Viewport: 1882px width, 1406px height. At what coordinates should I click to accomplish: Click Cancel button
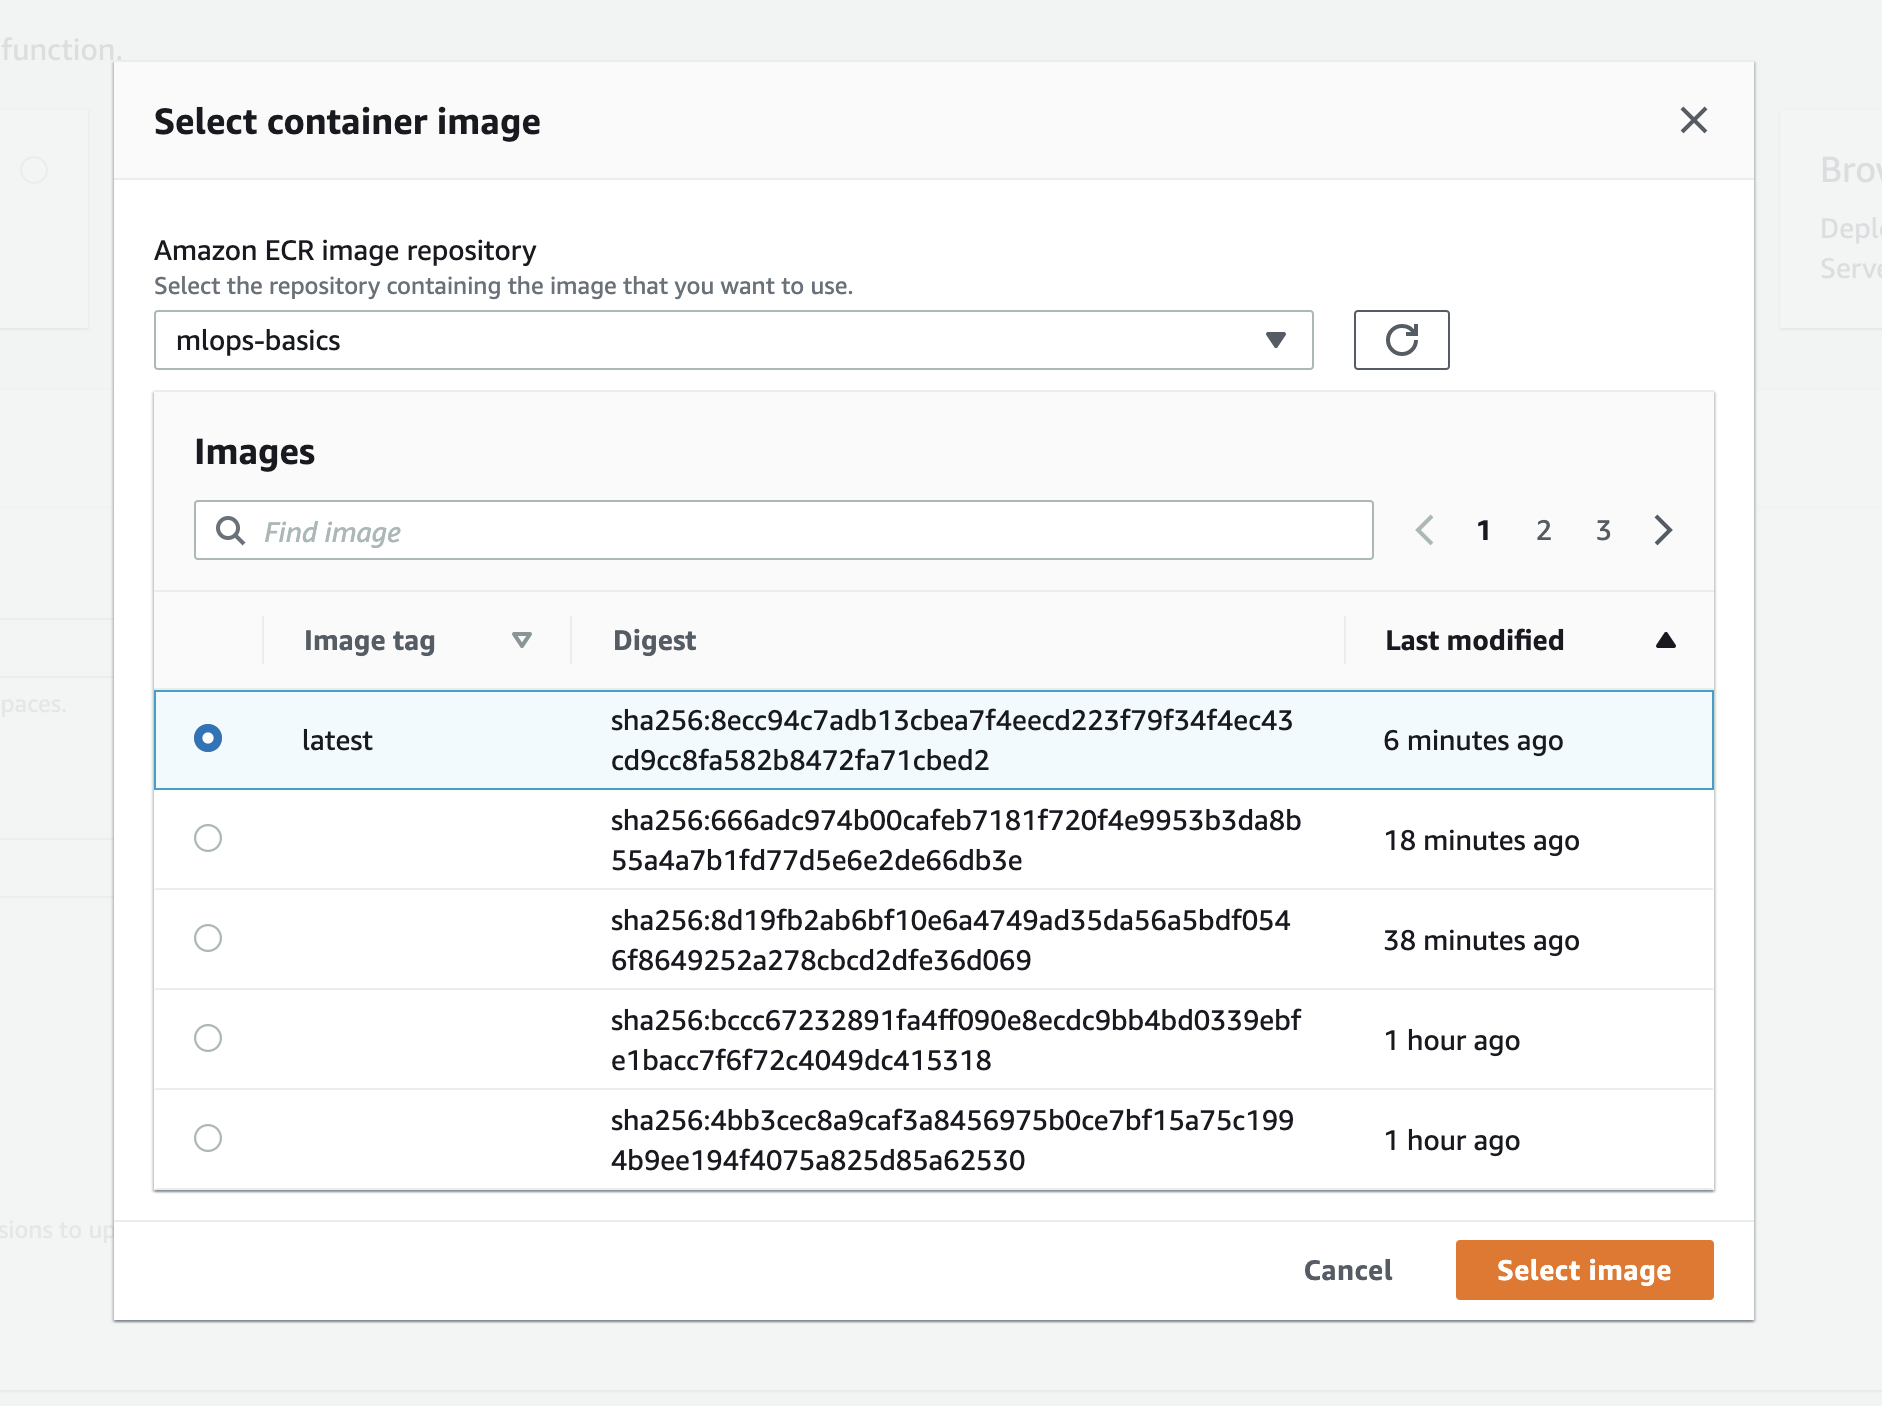pyautogui.click(x=1348, y=1270)
